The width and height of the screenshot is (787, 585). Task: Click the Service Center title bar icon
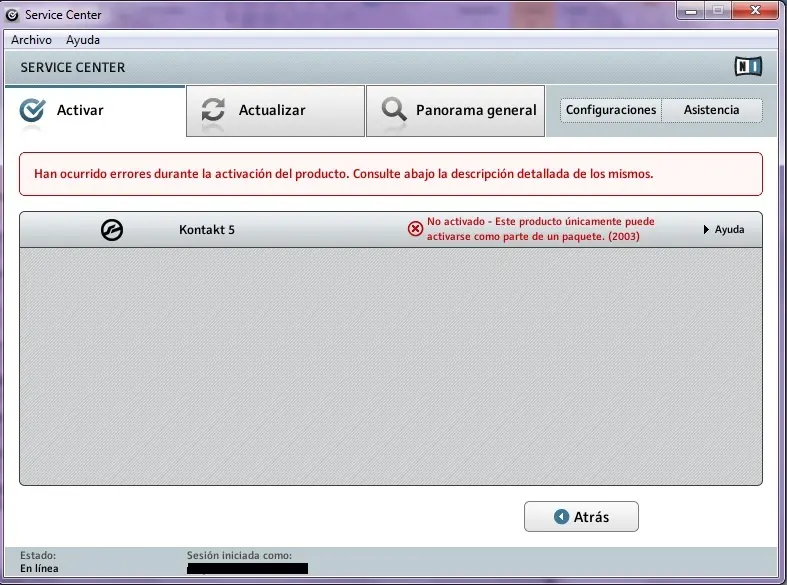point(12,15)
